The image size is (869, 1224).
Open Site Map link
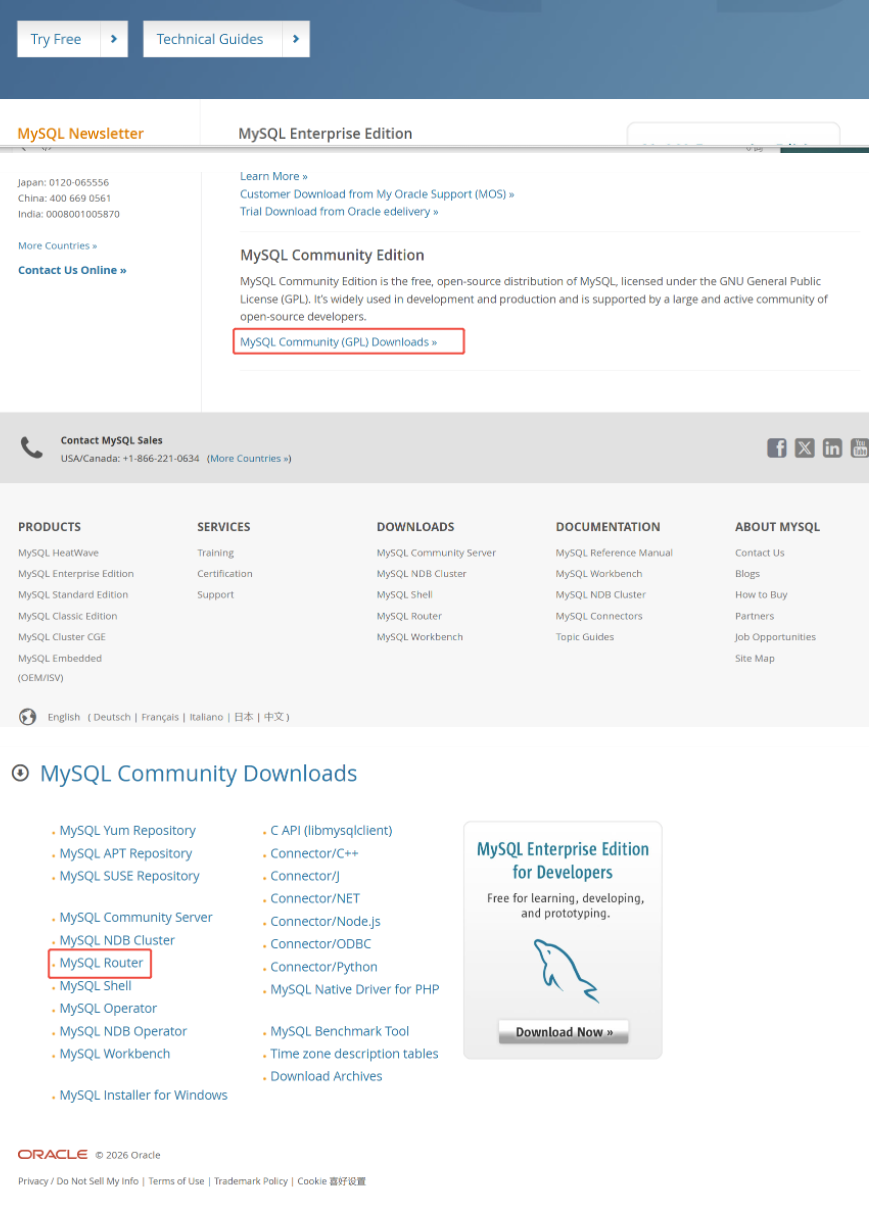pyautogui.click(x=755, y=658)
